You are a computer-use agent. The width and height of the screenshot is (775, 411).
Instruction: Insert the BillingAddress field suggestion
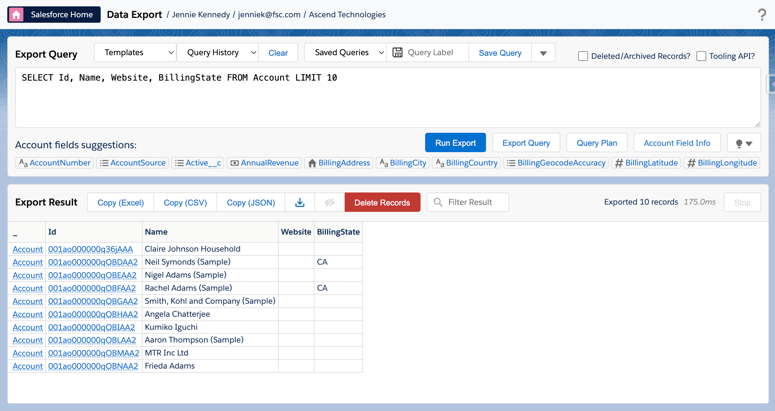339,163
